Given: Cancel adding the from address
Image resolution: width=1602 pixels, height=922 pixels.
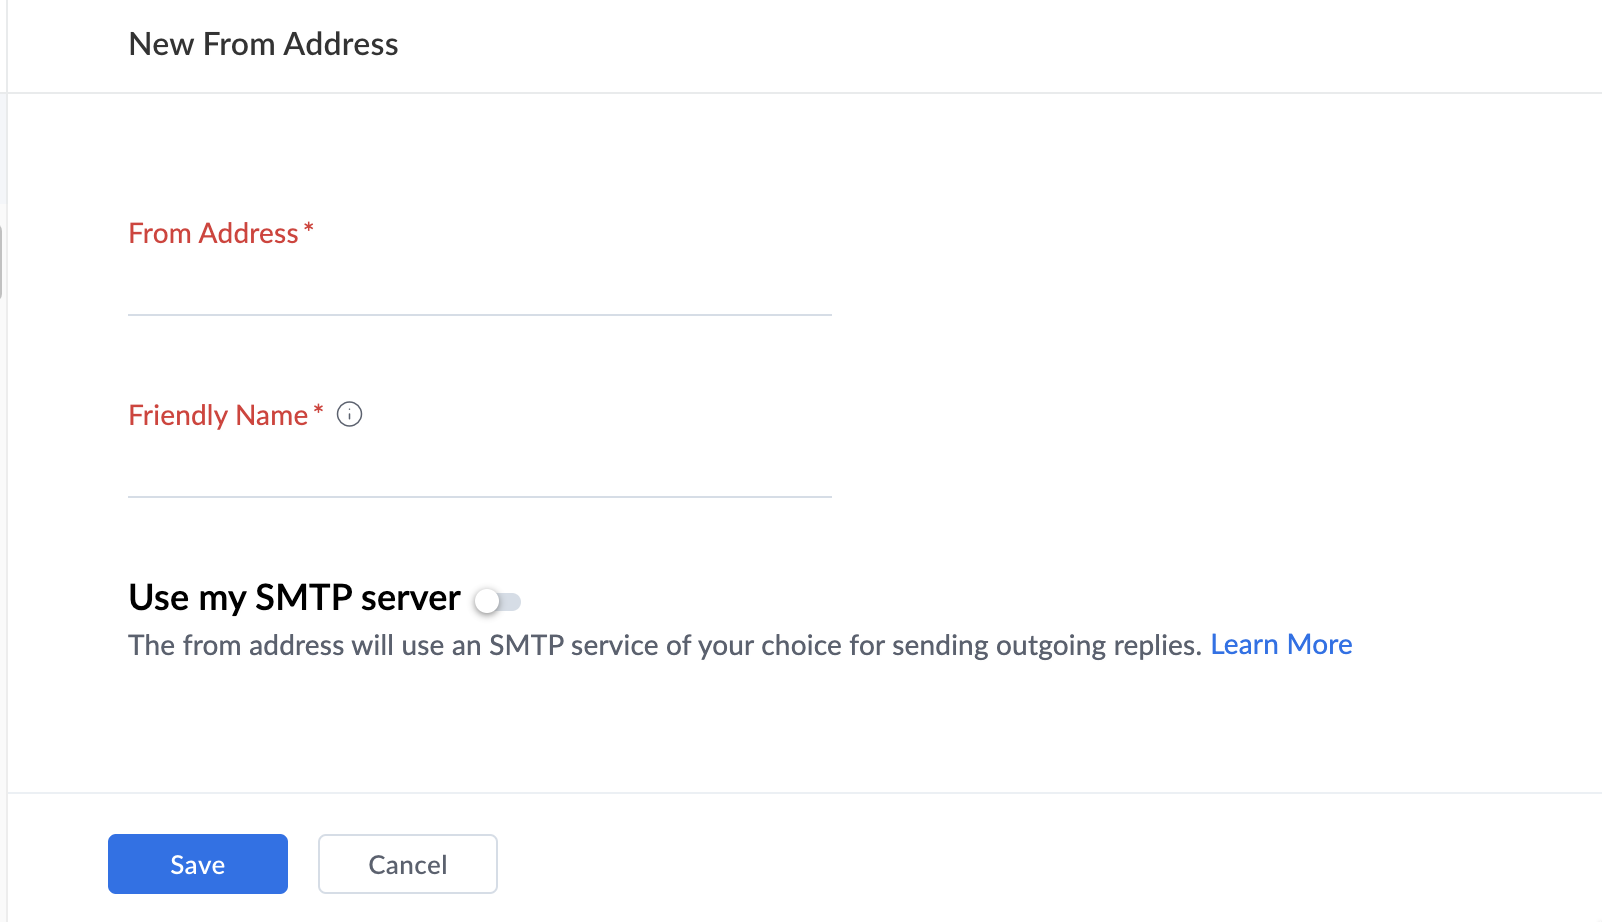Looking at the screenshot, I should 408,864.
